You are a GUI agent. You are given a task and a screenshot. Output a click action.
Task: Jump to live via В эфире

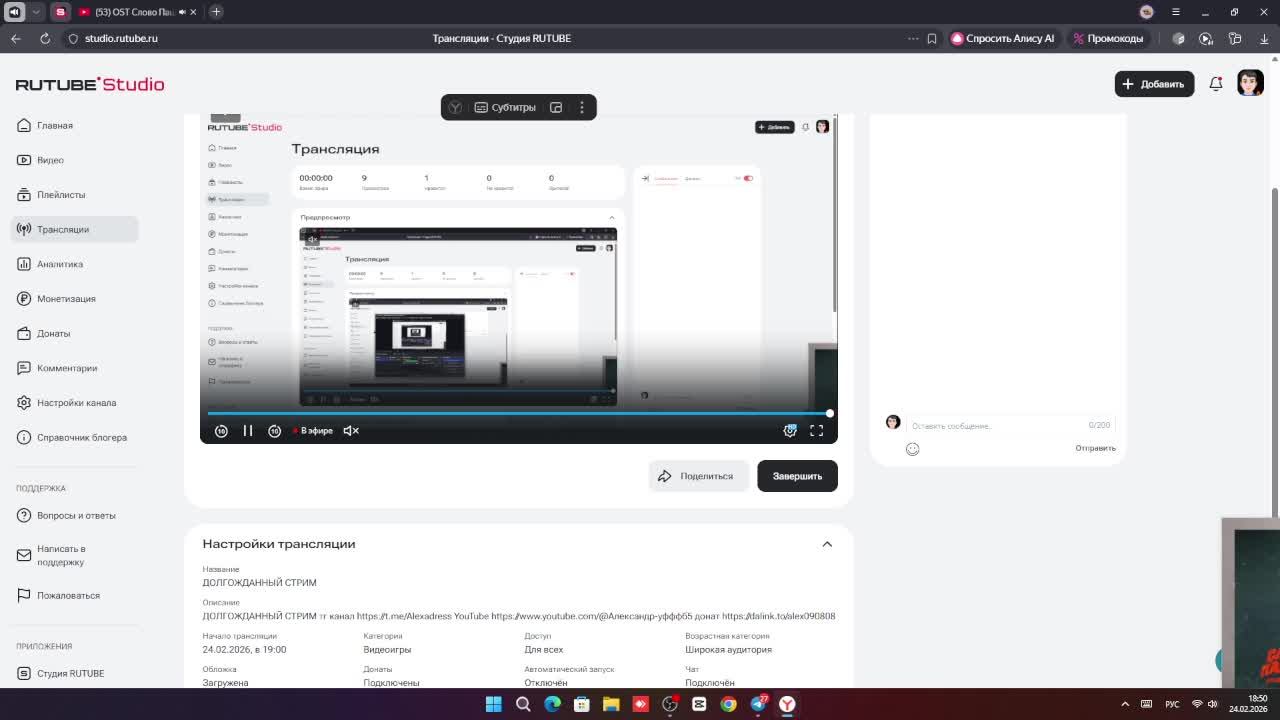[313, 431]
